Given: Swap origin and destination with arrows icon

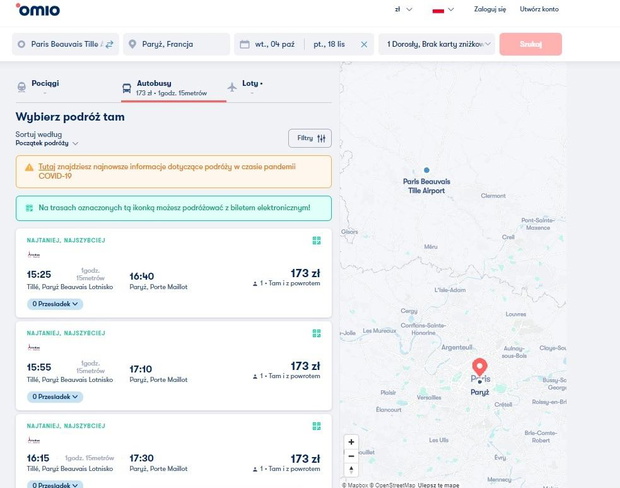Looking at the screenshot, I should [x=109, y=44].
